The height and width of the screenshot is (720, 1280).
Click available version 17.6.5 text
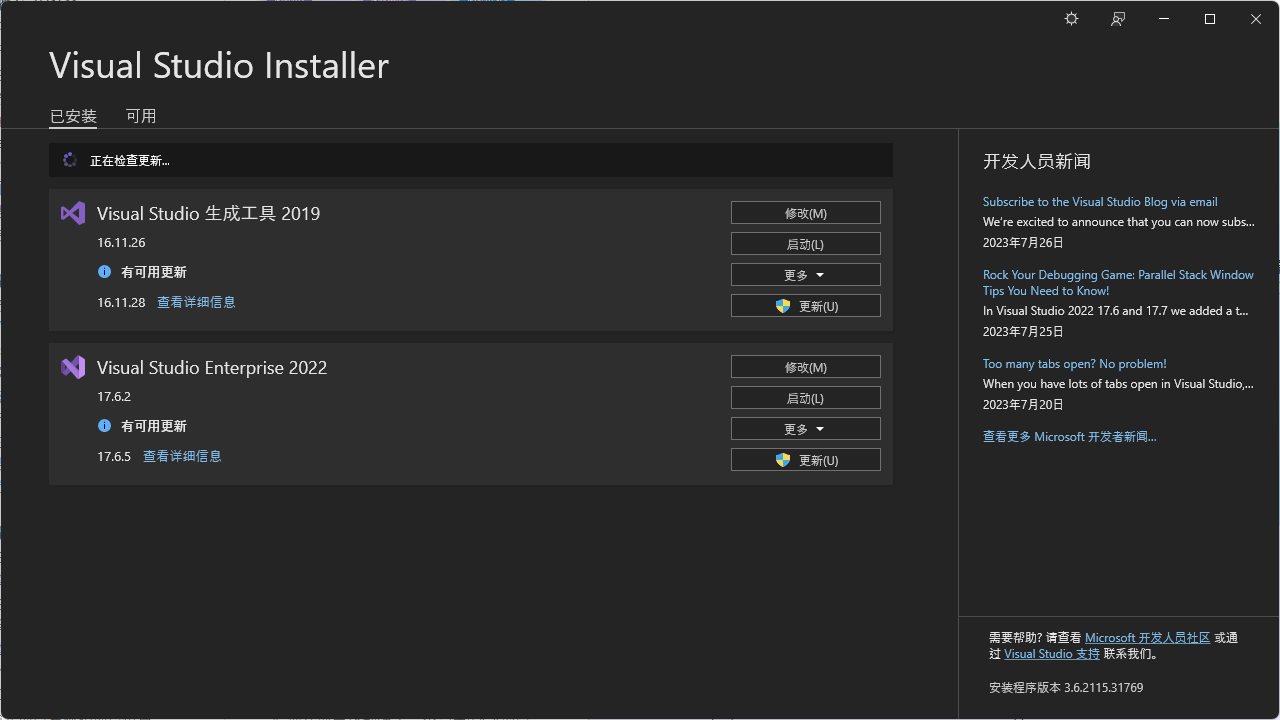point(114,456)
